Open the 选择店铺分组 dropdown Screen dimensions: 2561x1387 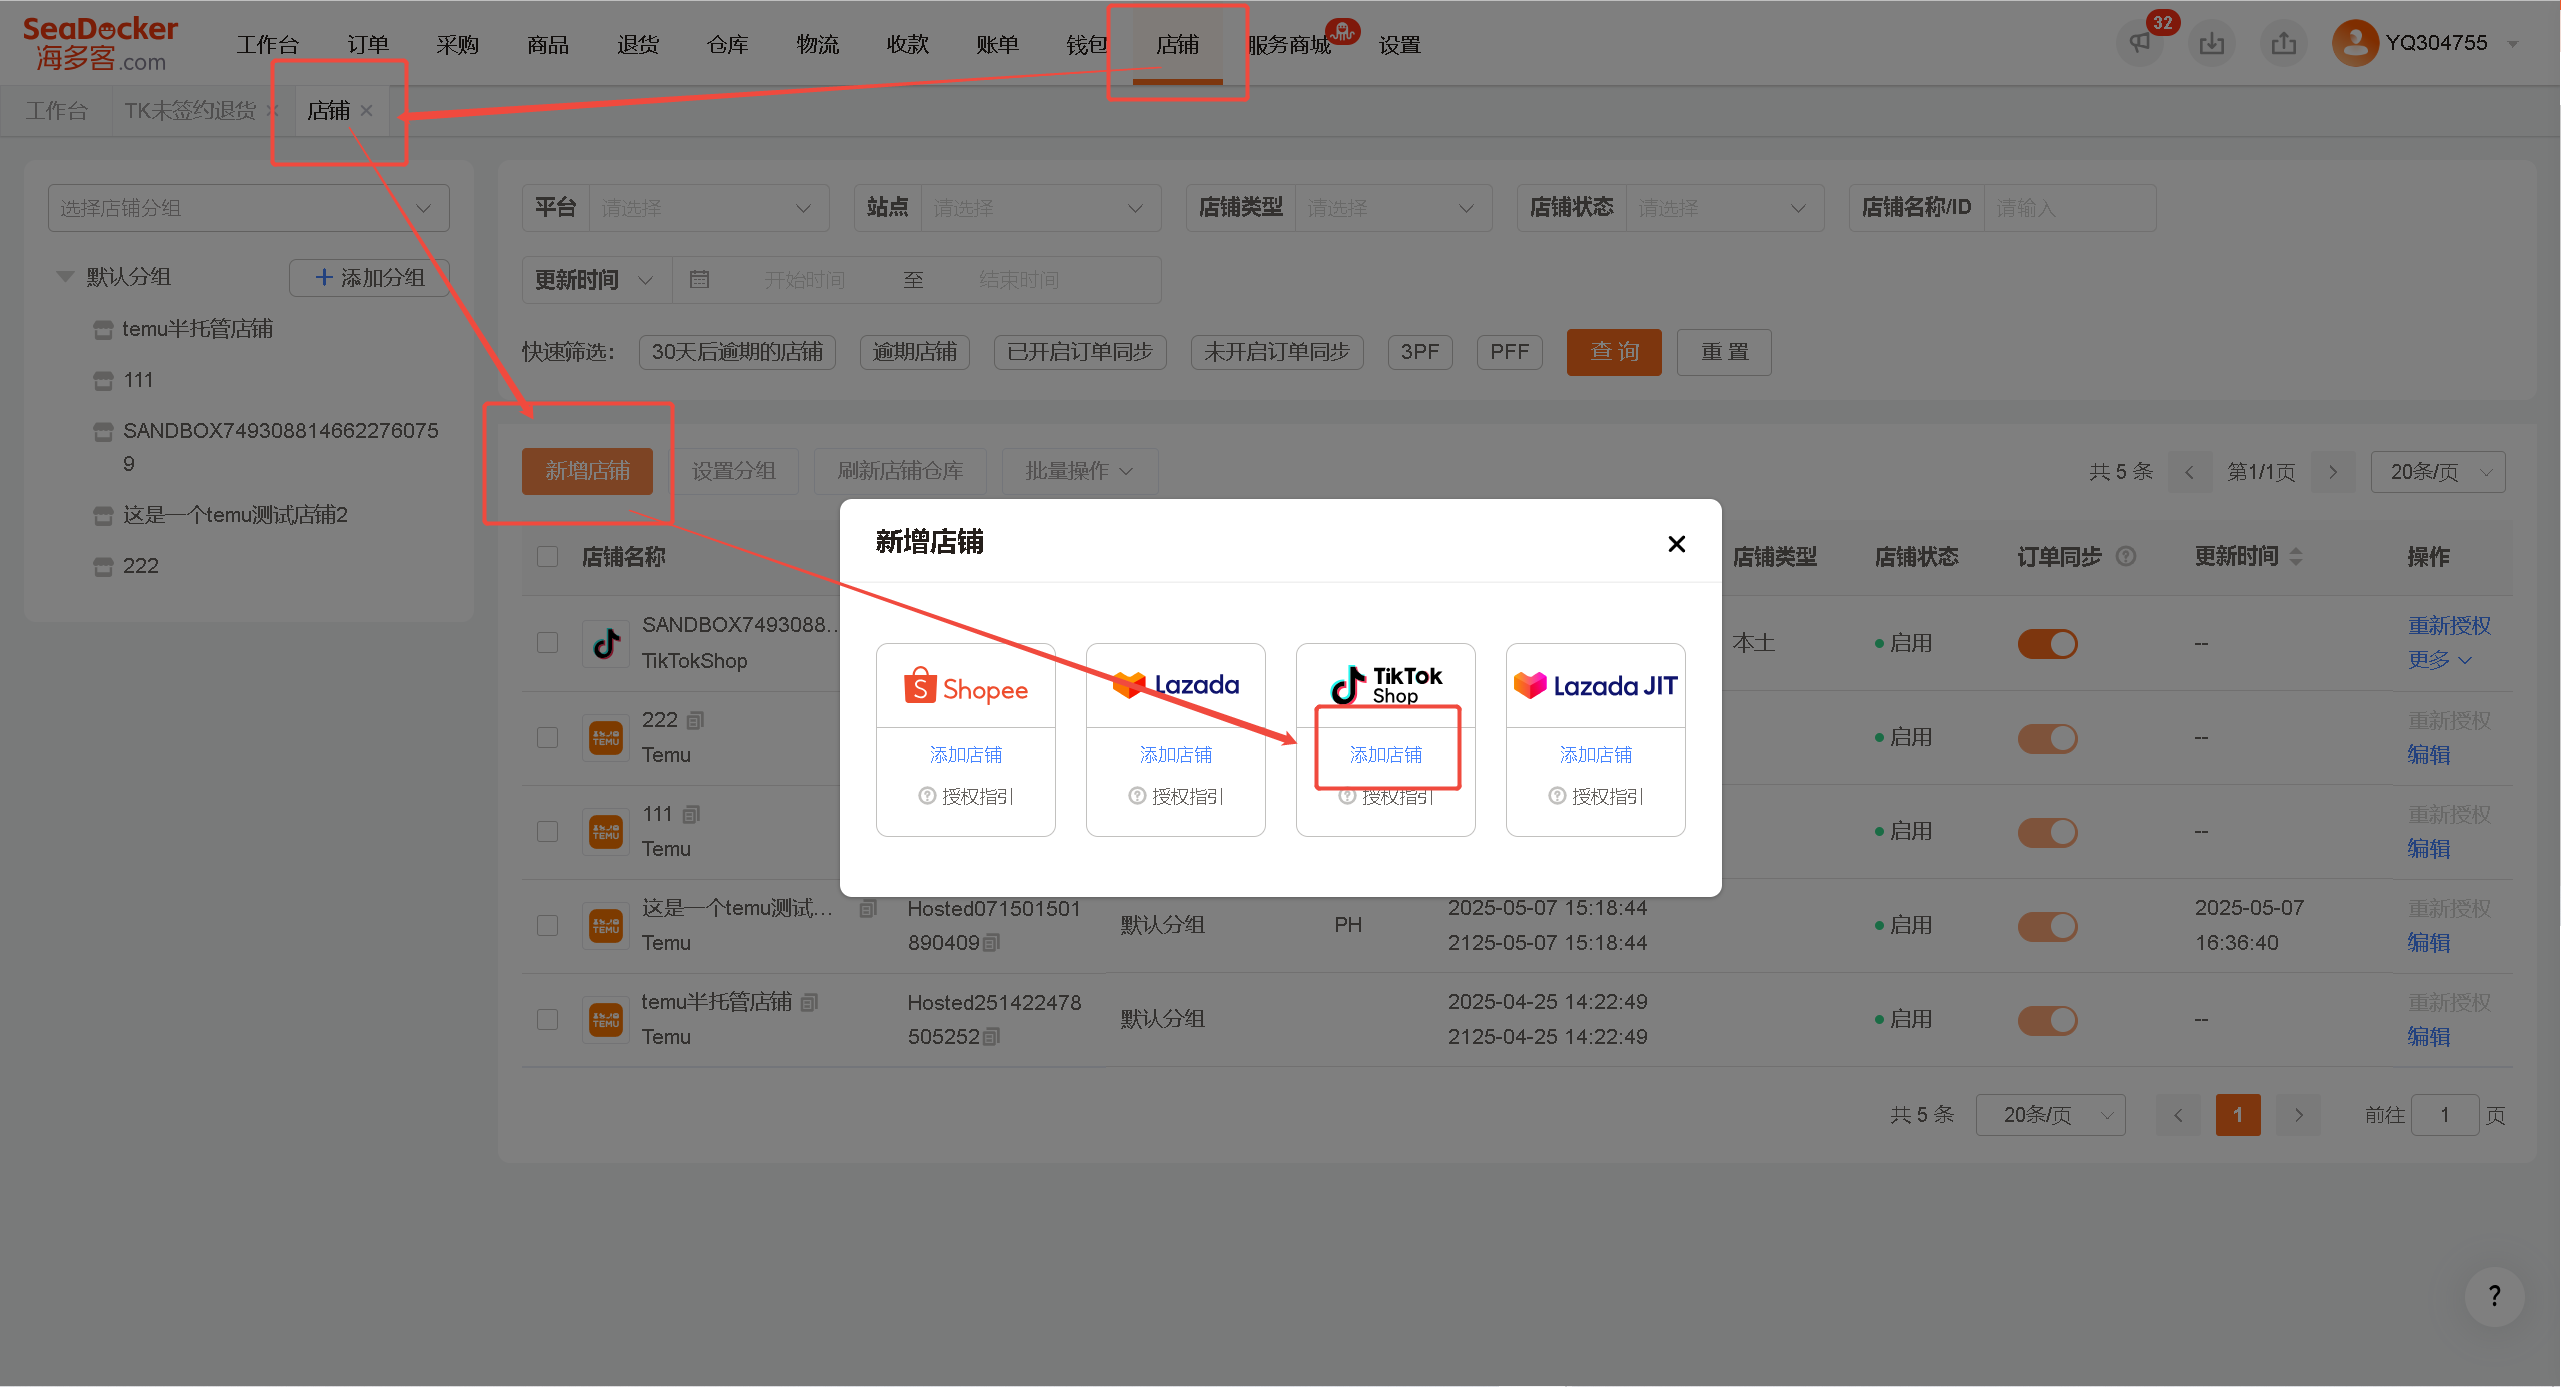click(x=248, y=208)
